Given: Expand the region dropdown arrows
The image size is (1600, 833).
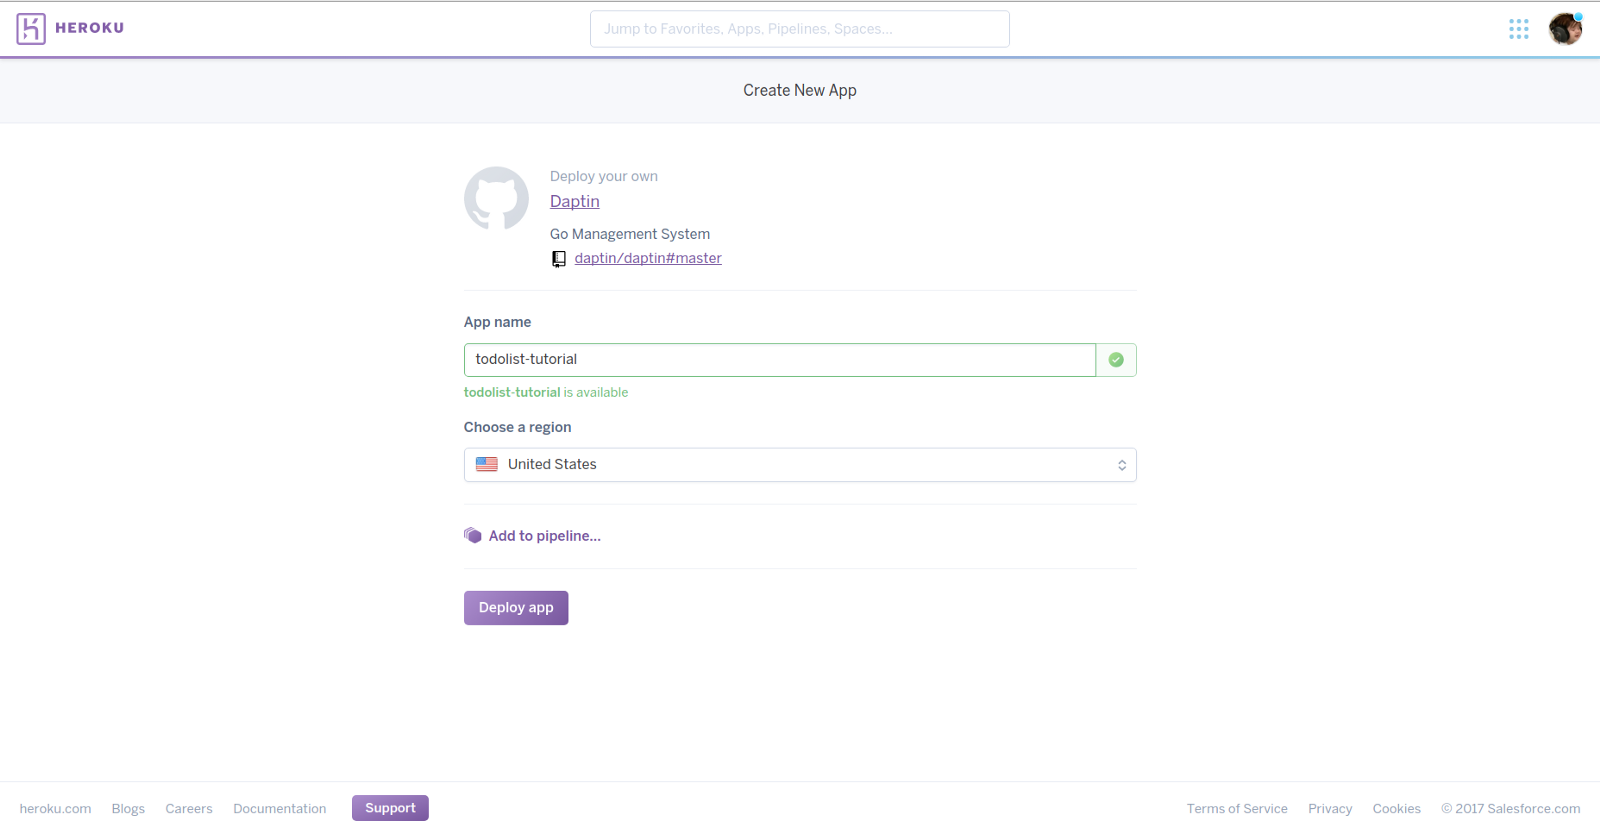Looking at the screenshot, I should point(1122,465).
